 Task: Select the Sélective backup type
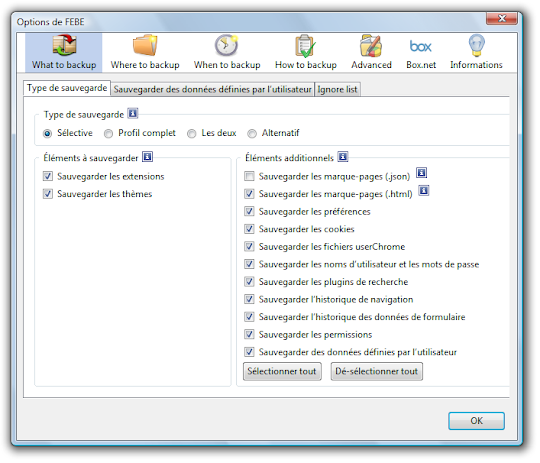(48, 133)
